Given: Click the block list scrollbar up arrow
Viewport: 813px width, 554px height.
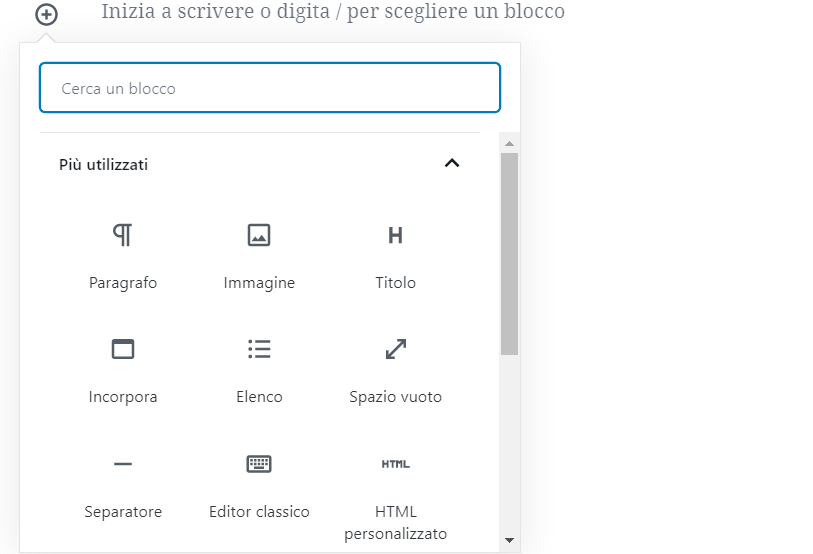Looking at the screenshot, I should click(509, 142).
